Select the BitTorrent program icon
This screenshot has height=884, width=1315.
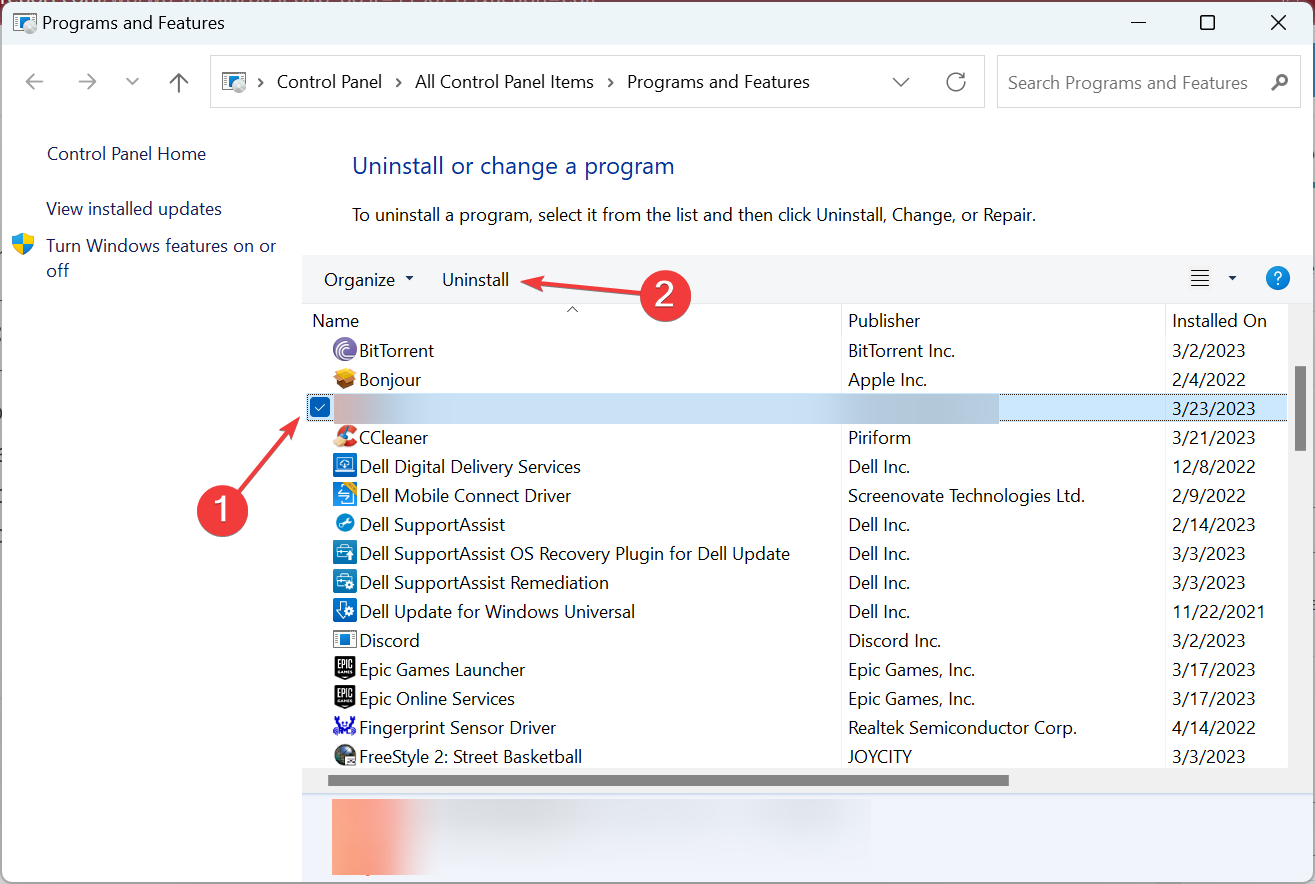pyautogui.click(x=344, y=350)
